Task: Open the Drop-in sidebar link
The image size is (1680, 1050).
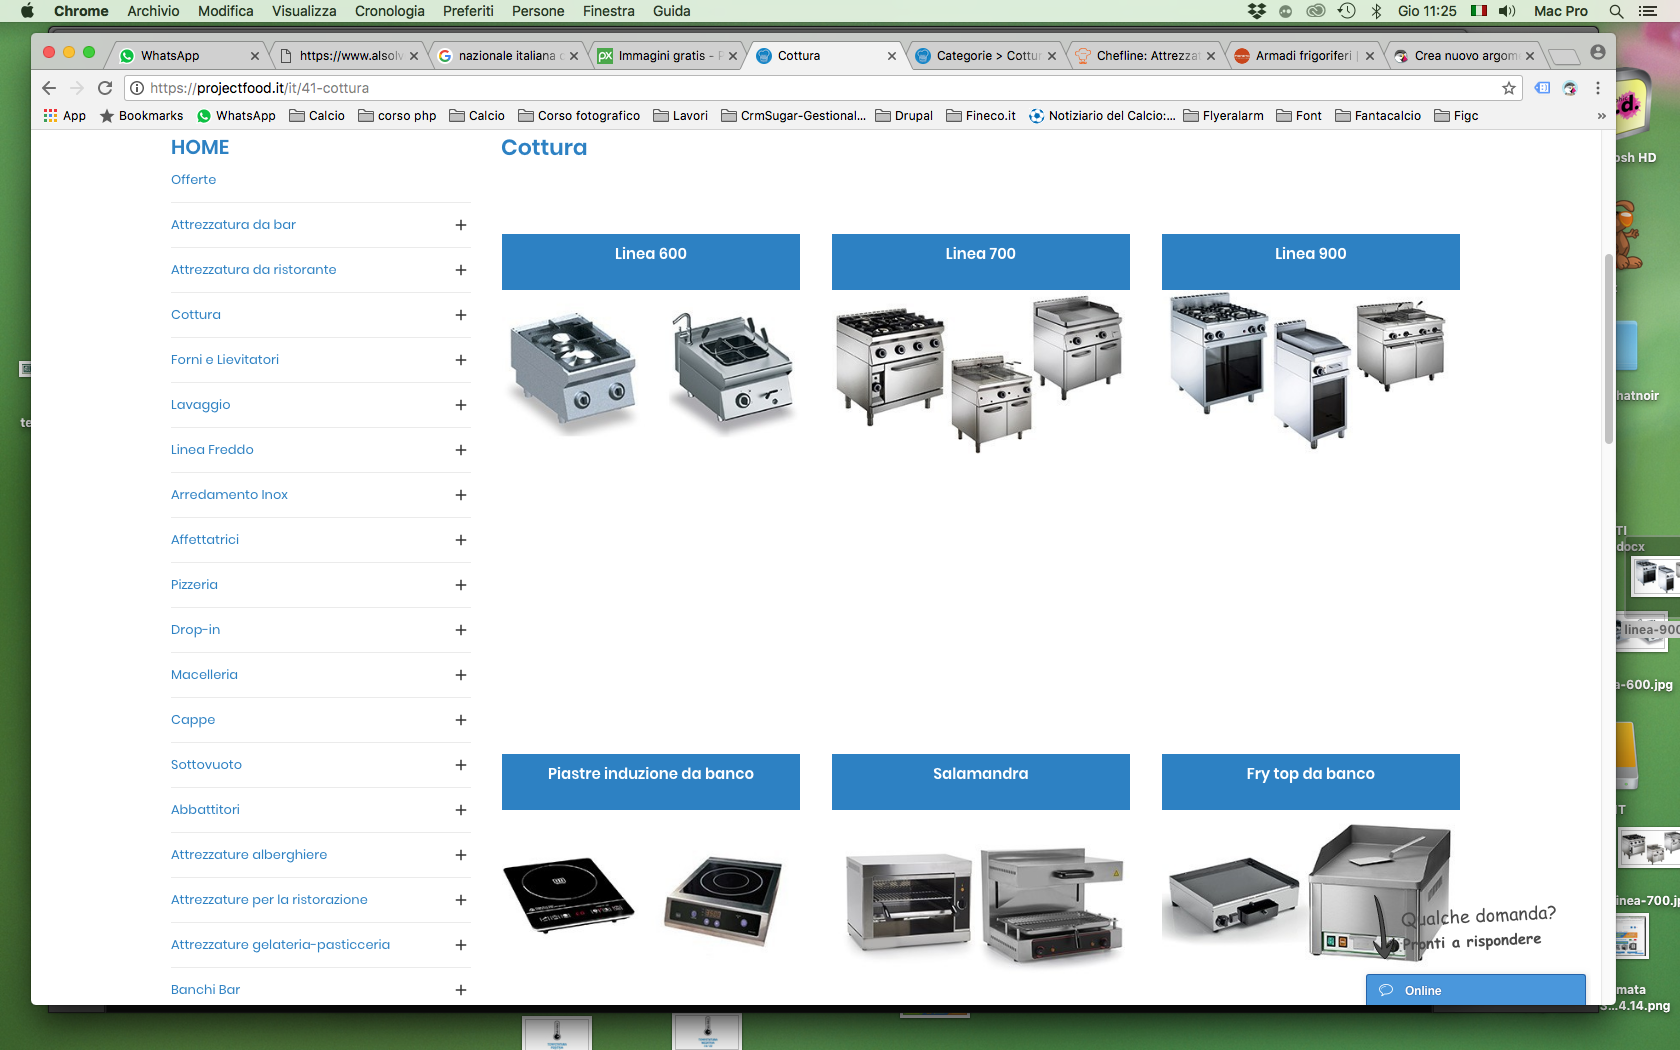Action: (x=195, y=630)
